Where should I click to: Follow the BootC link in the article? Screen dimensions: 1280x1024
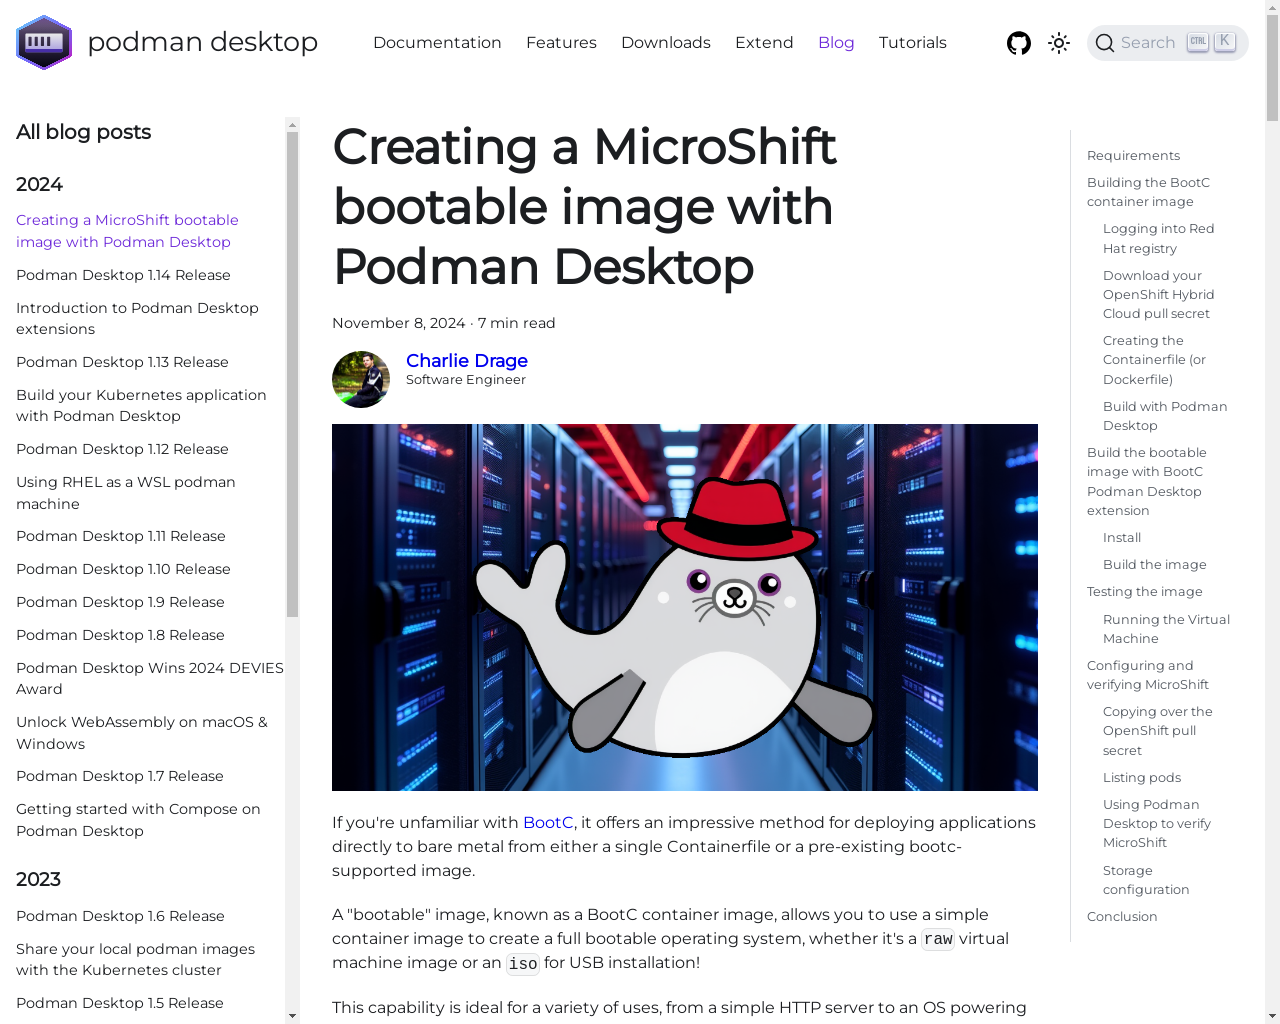click(x=548, y=823)
